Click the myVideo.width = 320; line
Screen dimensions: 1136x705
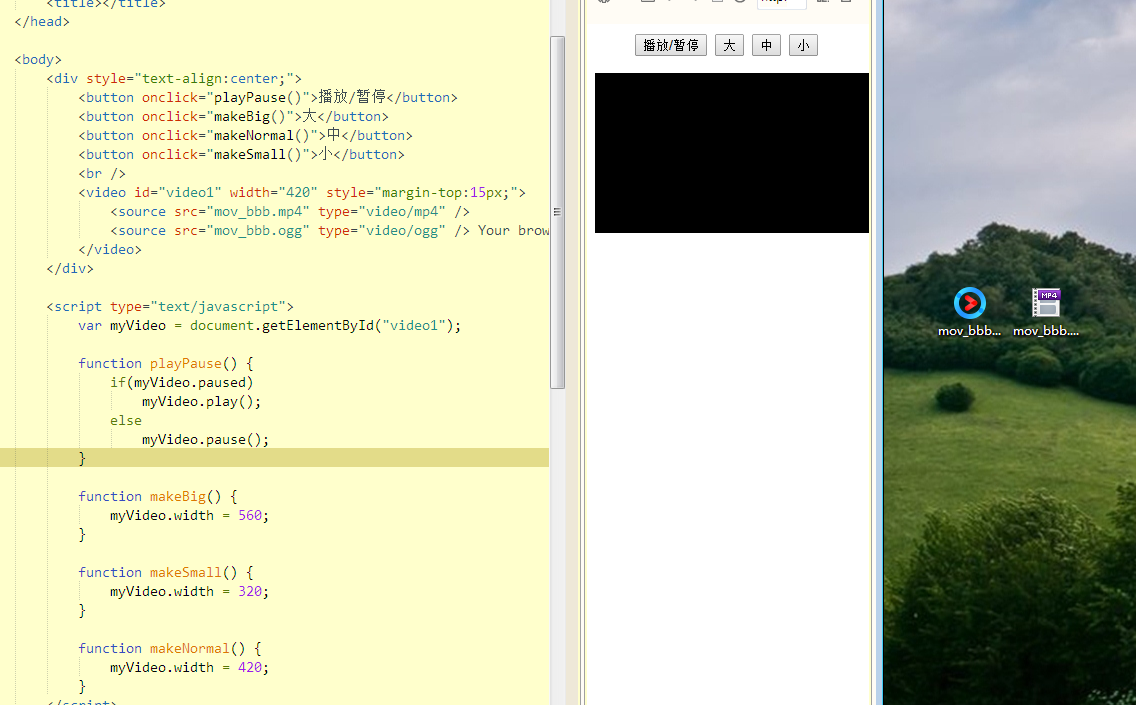(x=190, y=591)
